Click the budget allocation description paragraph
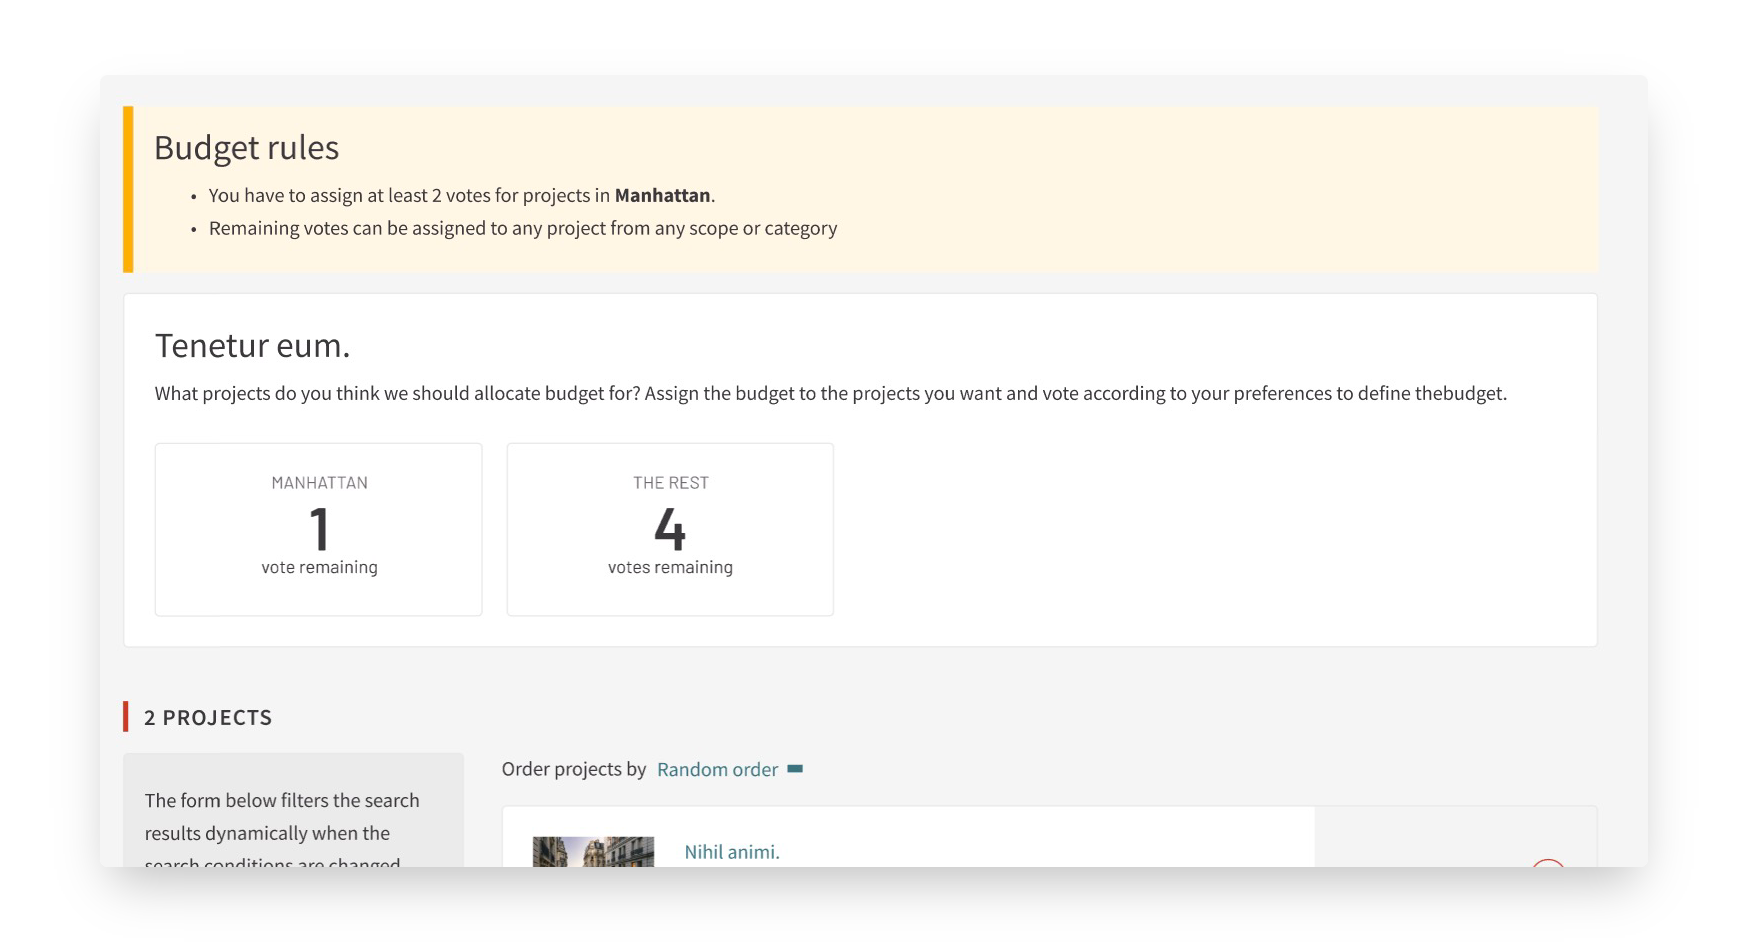Viewport: 1748px width, 942px height. 830,393
